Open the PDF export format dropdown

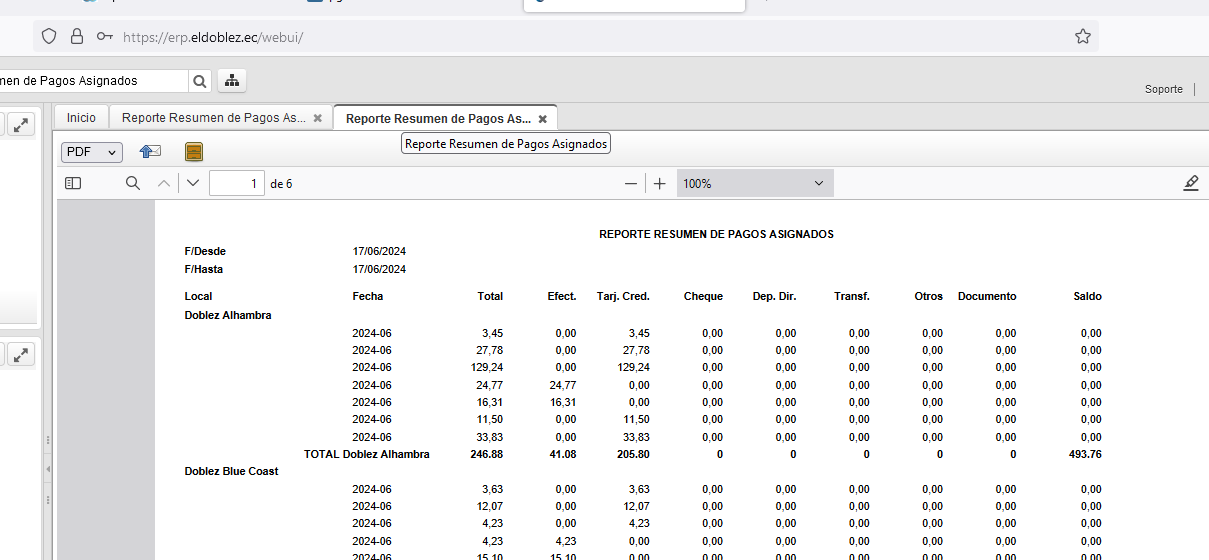(92, 152)
